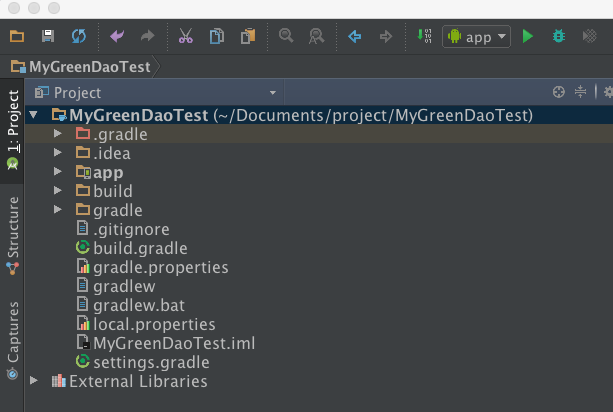Click the Copy icon in toolbar
This screenshot has width=613, height=412.
[216, 37]
